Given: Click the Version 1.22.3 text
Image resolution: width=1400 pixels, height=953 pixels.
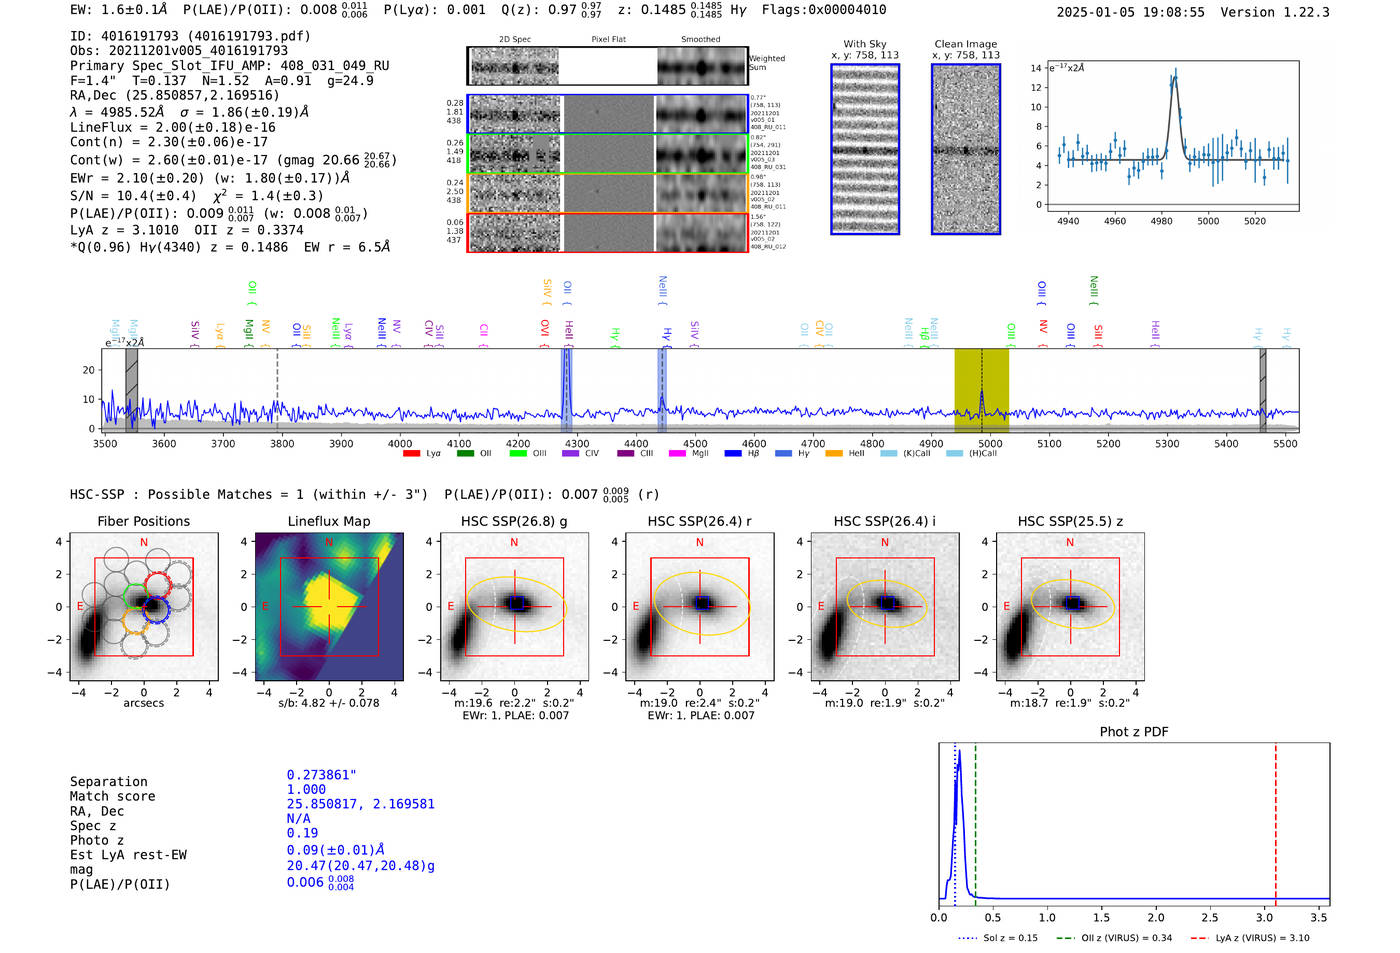Looking at the screenshot, I should (x=1275, y=12).
